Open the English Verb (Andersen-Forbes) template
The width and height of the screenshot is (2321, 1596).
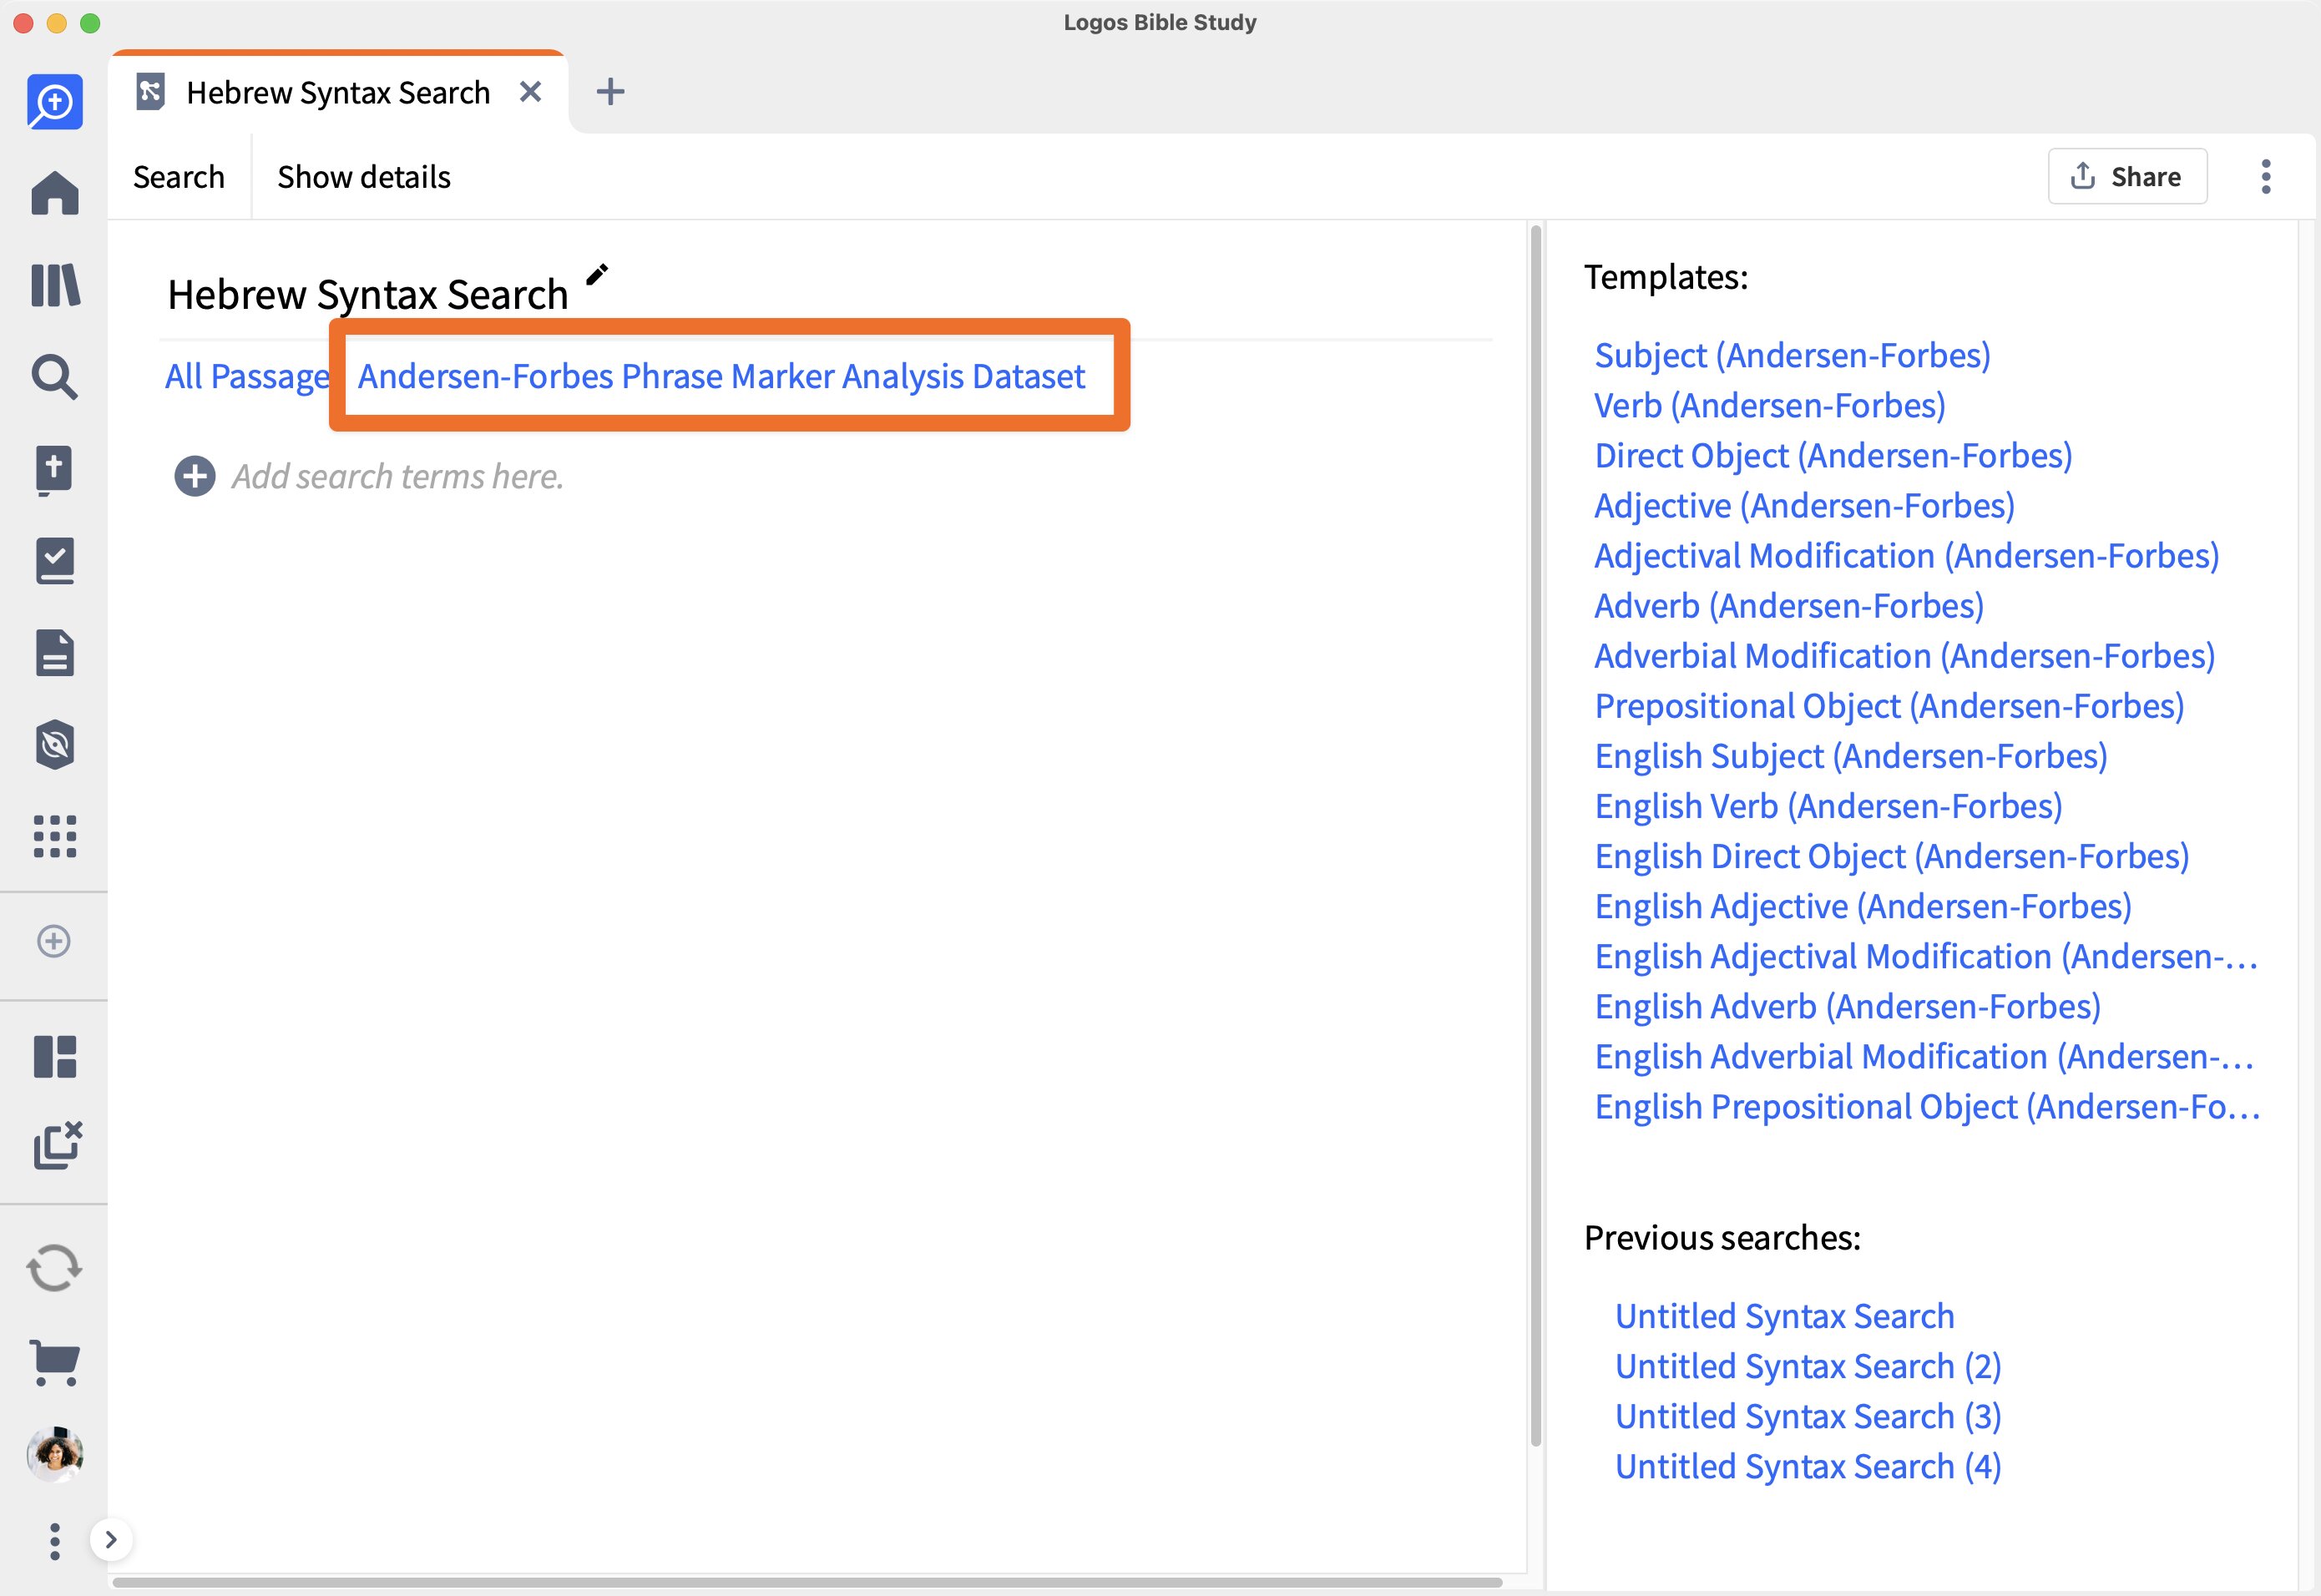tap(1828, 806)
